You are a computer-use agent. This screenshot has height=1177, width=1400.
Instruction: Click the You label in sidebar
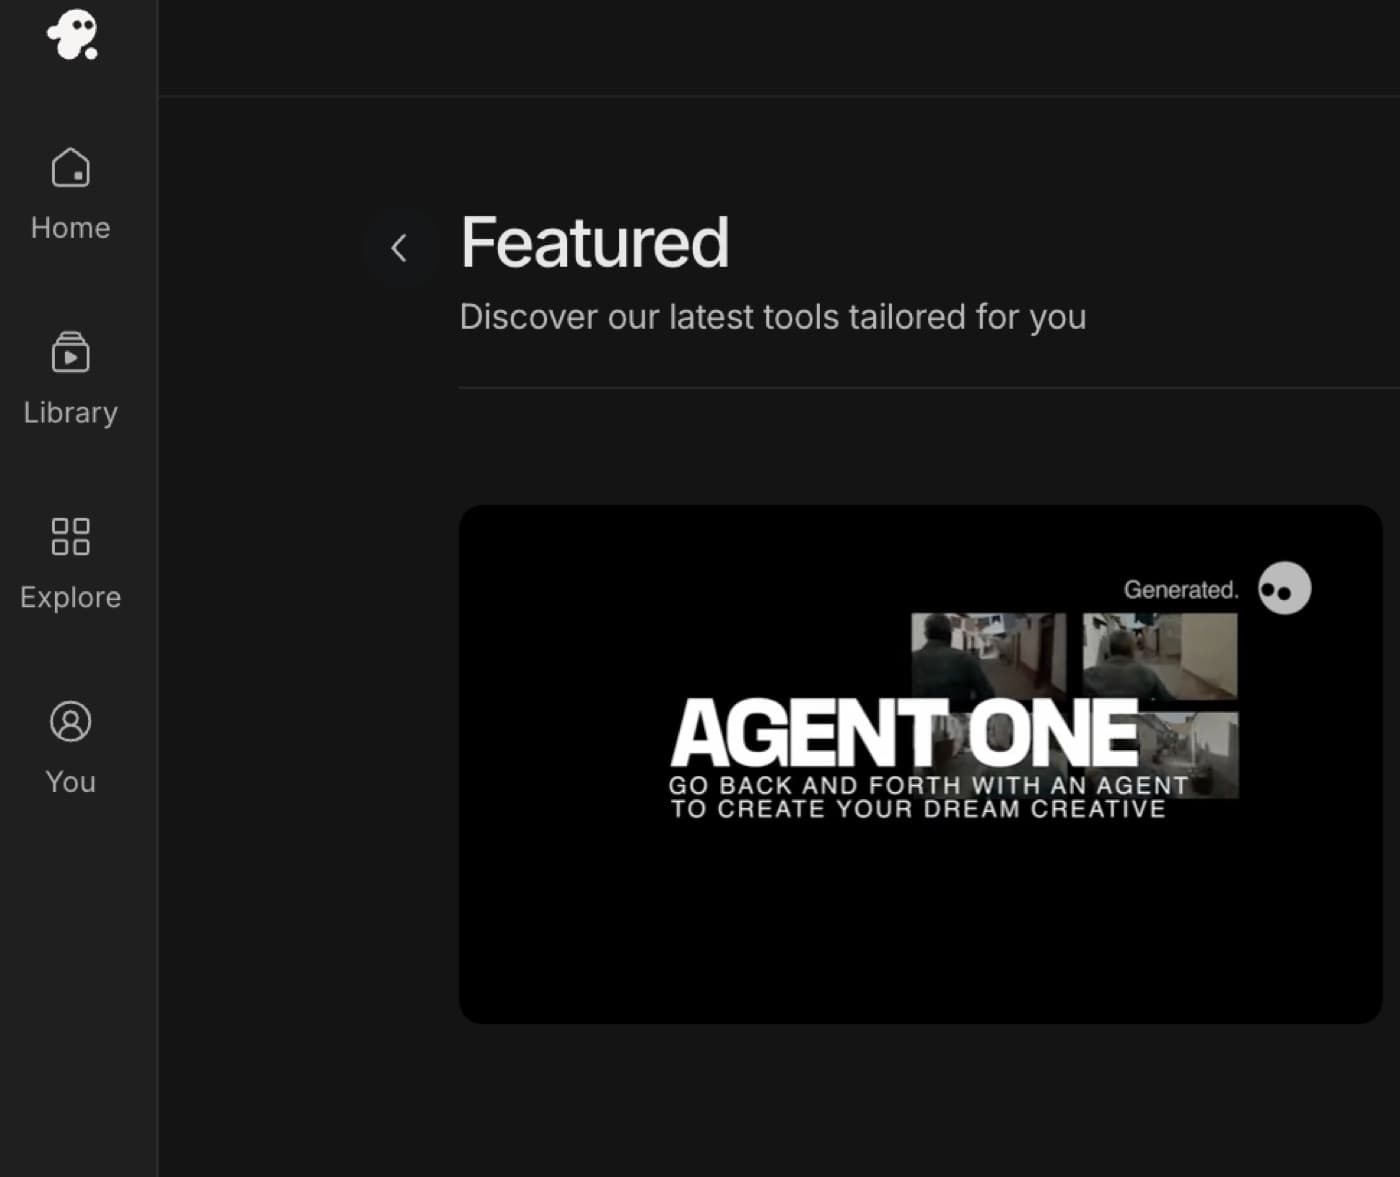coord(70,782)
